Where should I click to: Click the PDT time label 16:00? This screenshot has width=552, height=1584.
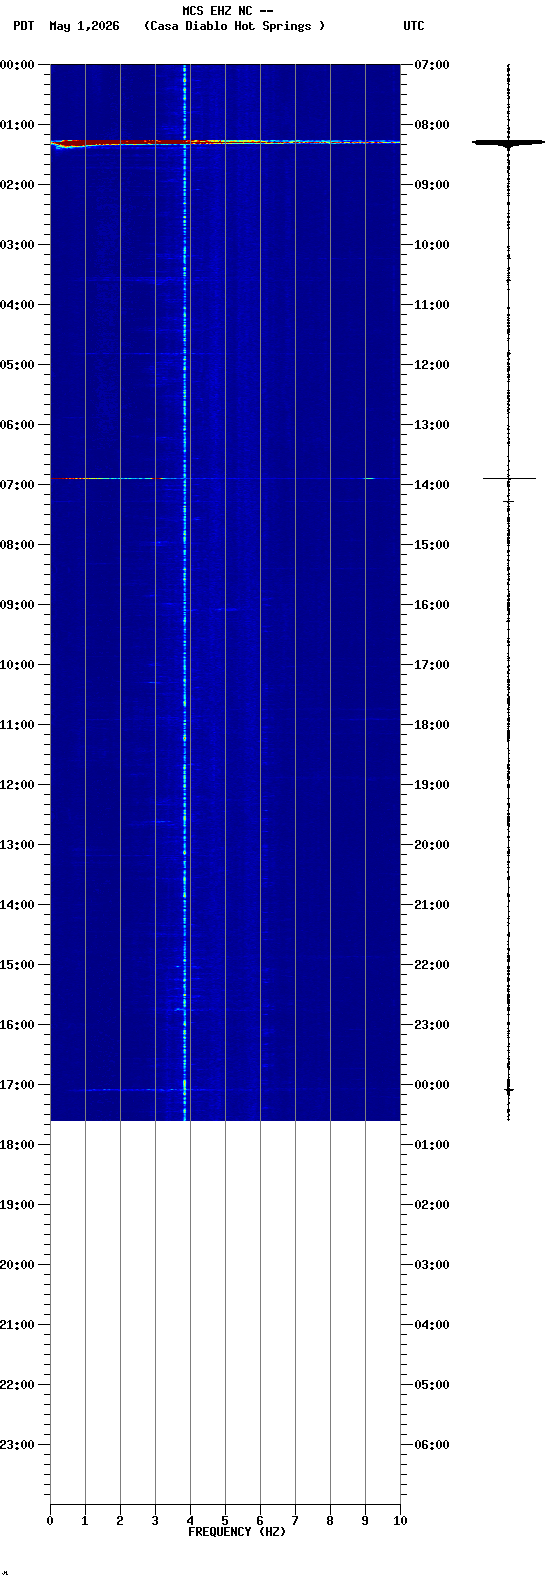(17, 1025)
